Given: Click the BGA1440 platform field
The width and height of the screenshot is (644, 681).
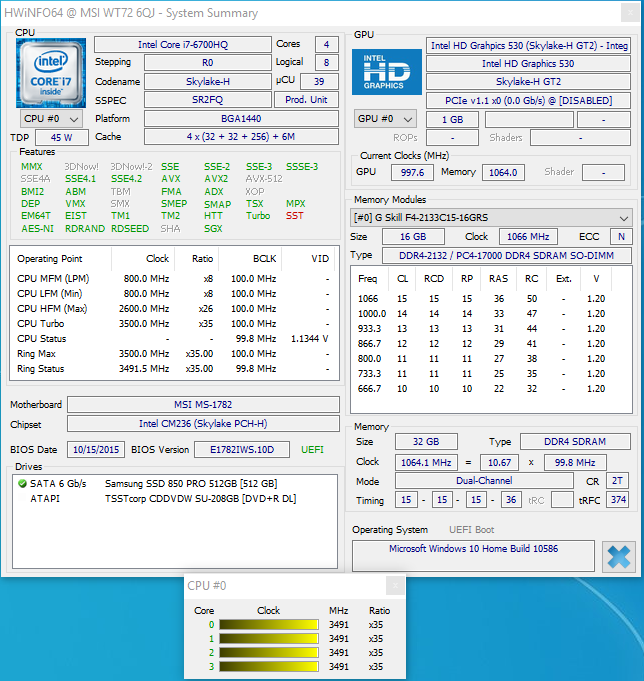Looking at the screenshot, I should 241,118.
